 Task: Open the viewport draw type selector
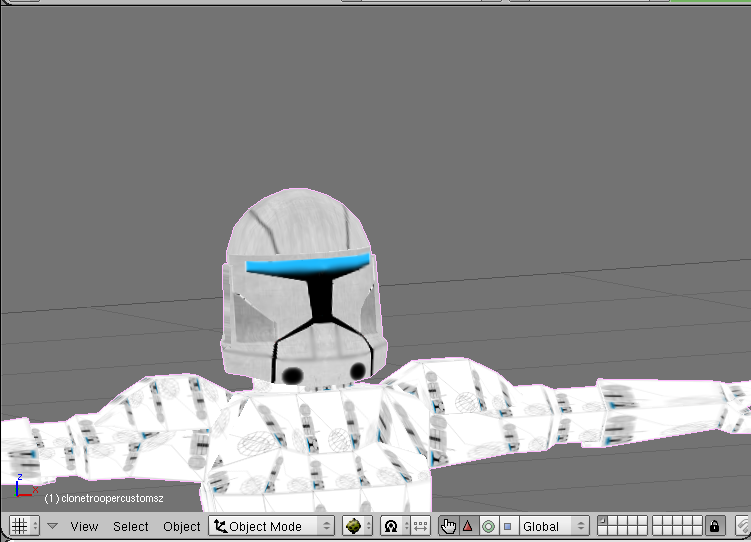(357, 526)
